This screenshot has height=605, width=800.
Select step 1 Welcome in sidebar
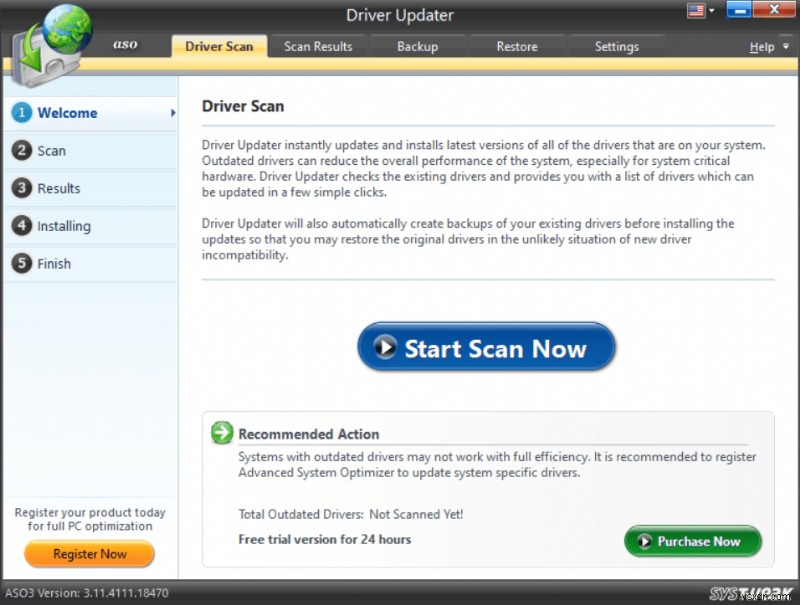[90, 113]
